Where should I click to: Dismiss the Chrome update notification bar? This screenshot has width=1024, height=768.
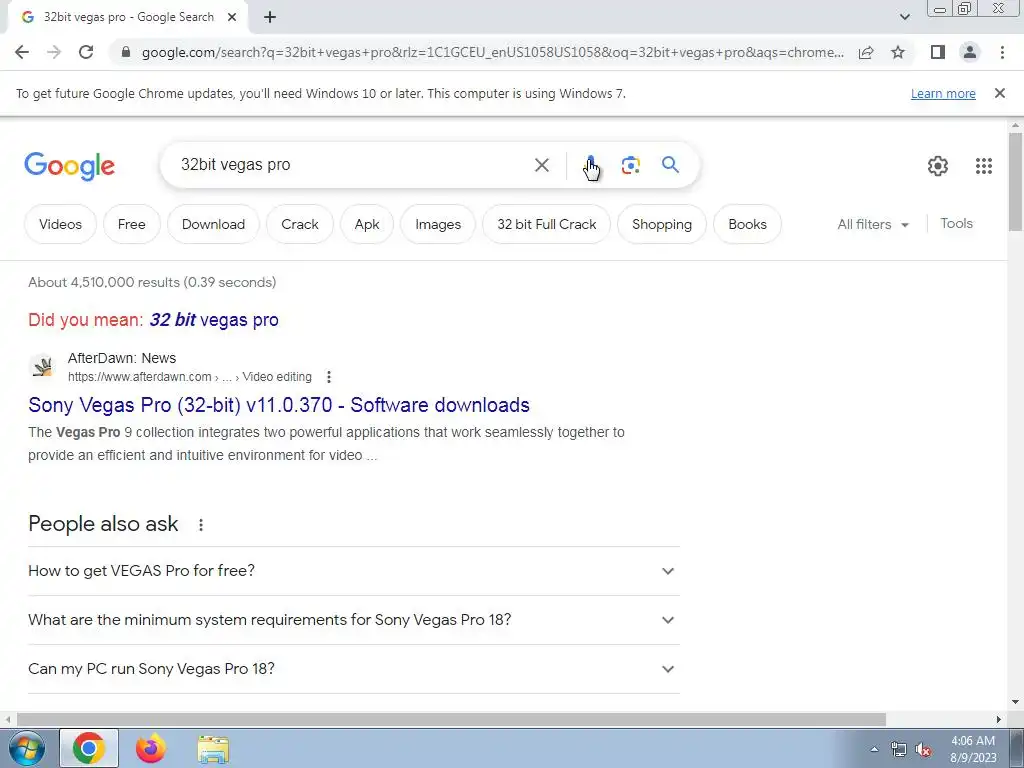pyautogui.click(x=999, y=93)
